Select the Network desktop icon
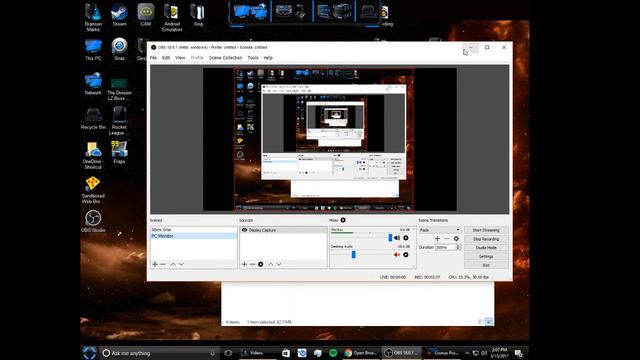The image size is (640, 360). point(93,84)
